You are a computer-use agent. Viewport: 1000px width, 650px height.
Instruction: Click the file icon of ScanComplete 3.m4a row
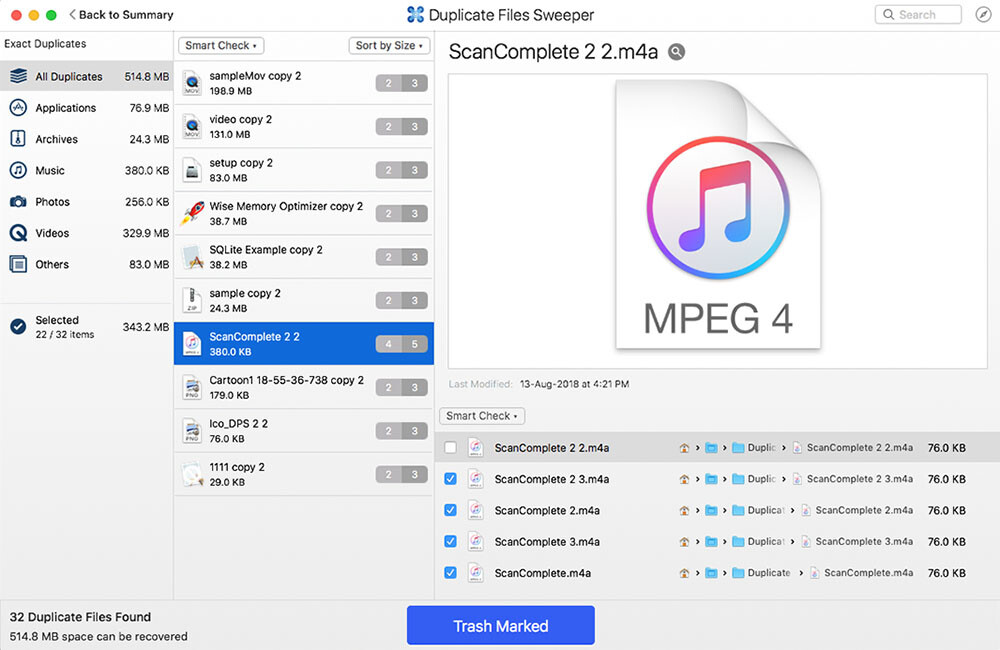[x=476, y=542]
